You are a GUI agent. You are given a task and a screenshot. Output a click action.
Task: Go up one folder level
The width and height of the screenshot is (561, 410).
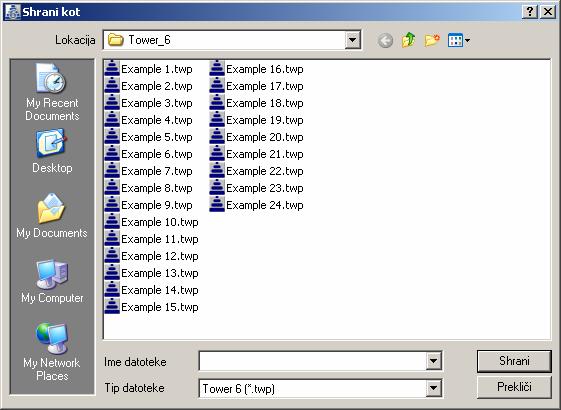pyautogui.click(x=409, y=40)
